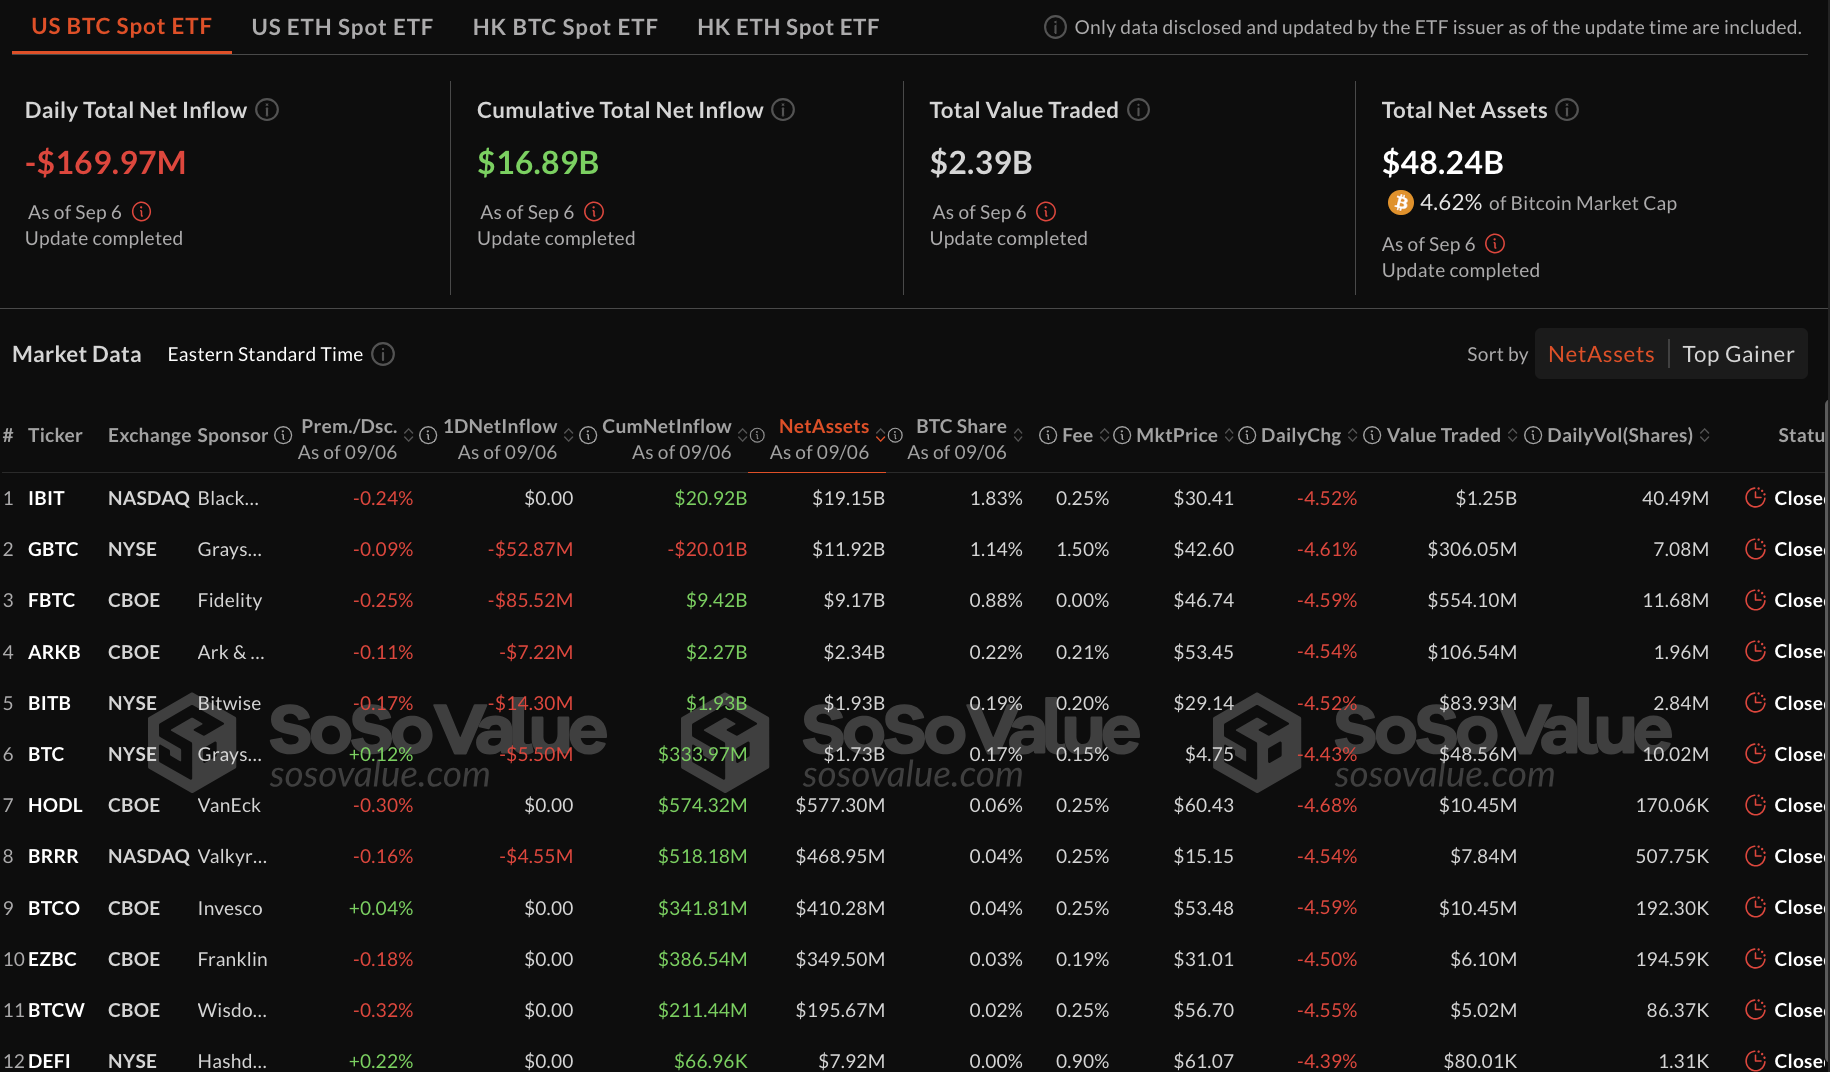
Task: Click the clock status icon in the HODL row
Action: point(1755,804)
